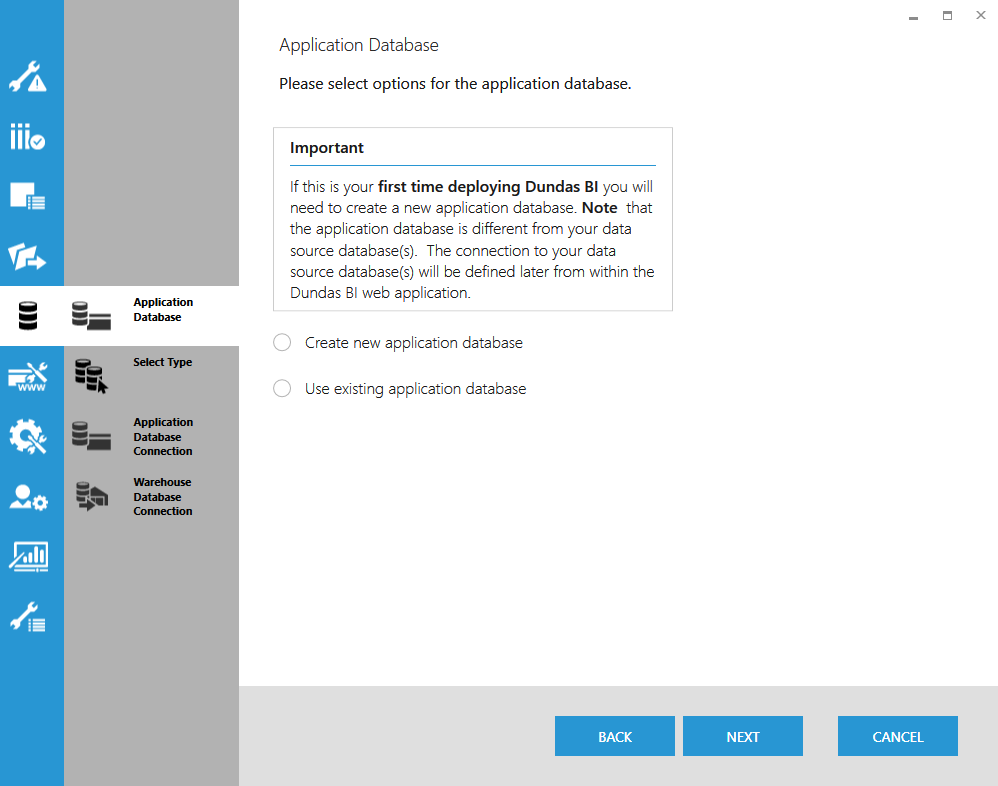This screenshot has width=998, height=786.
Task: Open the user with gear administrator step icon
Action: pos(29,497)
